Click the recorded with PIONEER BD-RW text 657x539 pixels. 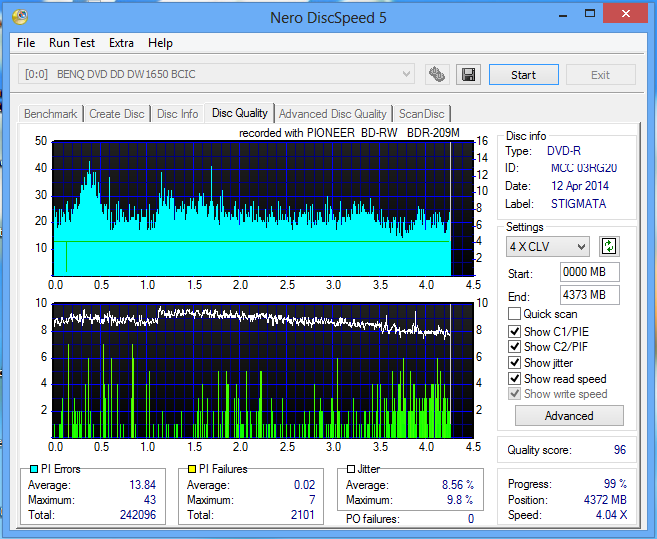click(349, 133)
